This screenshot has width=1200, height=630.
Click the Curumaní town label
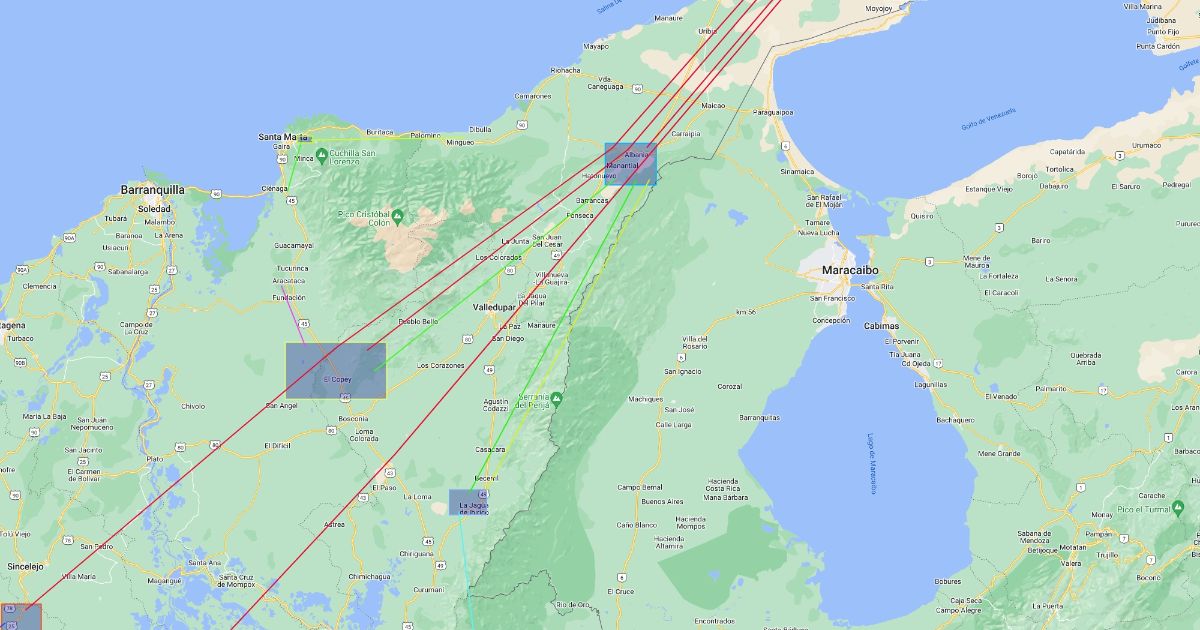click(x=428, y=589)
